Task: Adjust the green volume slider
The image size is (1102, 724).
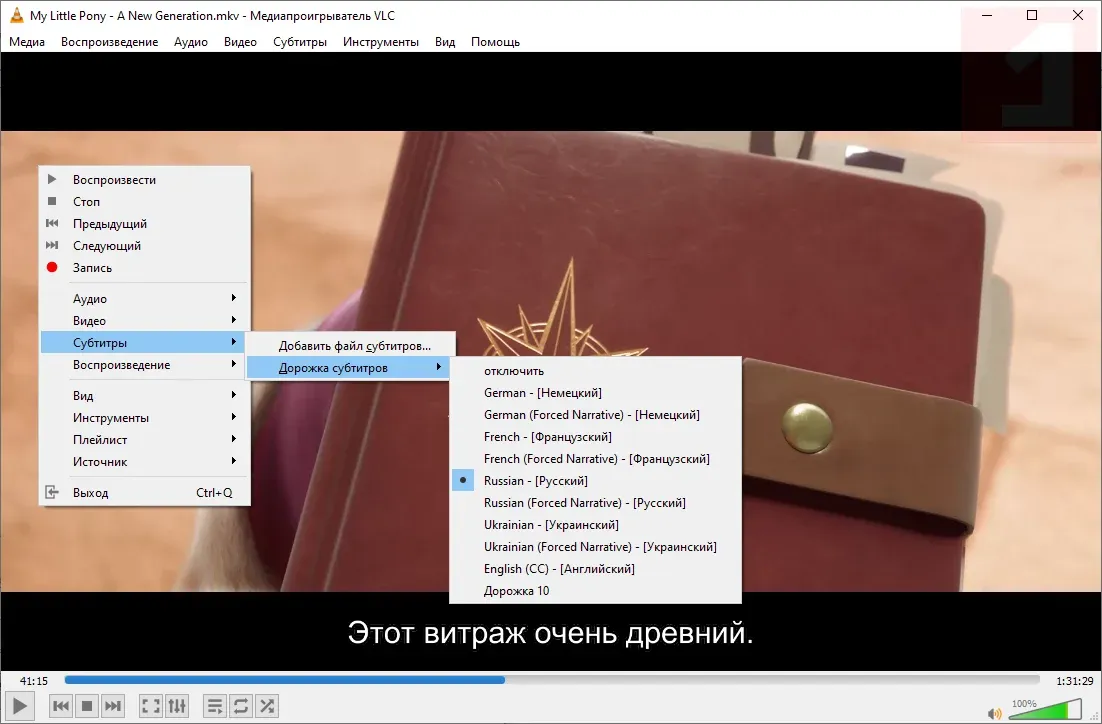Action: pyautogui.click(x=1045, y=709)
